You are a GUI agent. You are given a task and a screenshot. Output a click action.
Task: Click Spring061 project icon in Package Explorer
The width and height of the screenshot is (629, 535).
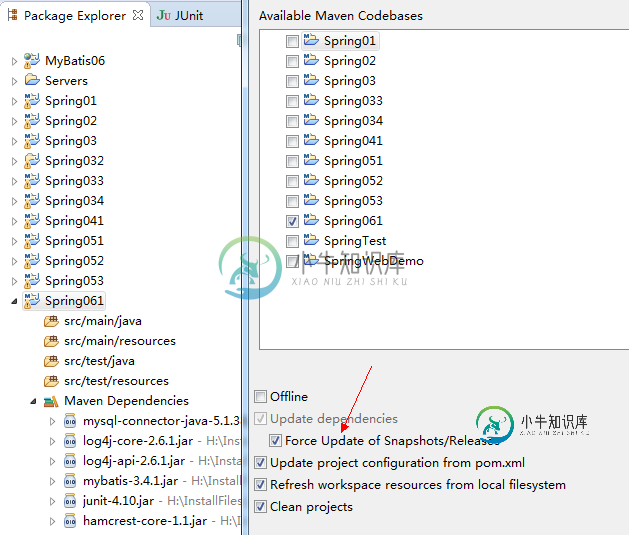[x=32, y=301]
